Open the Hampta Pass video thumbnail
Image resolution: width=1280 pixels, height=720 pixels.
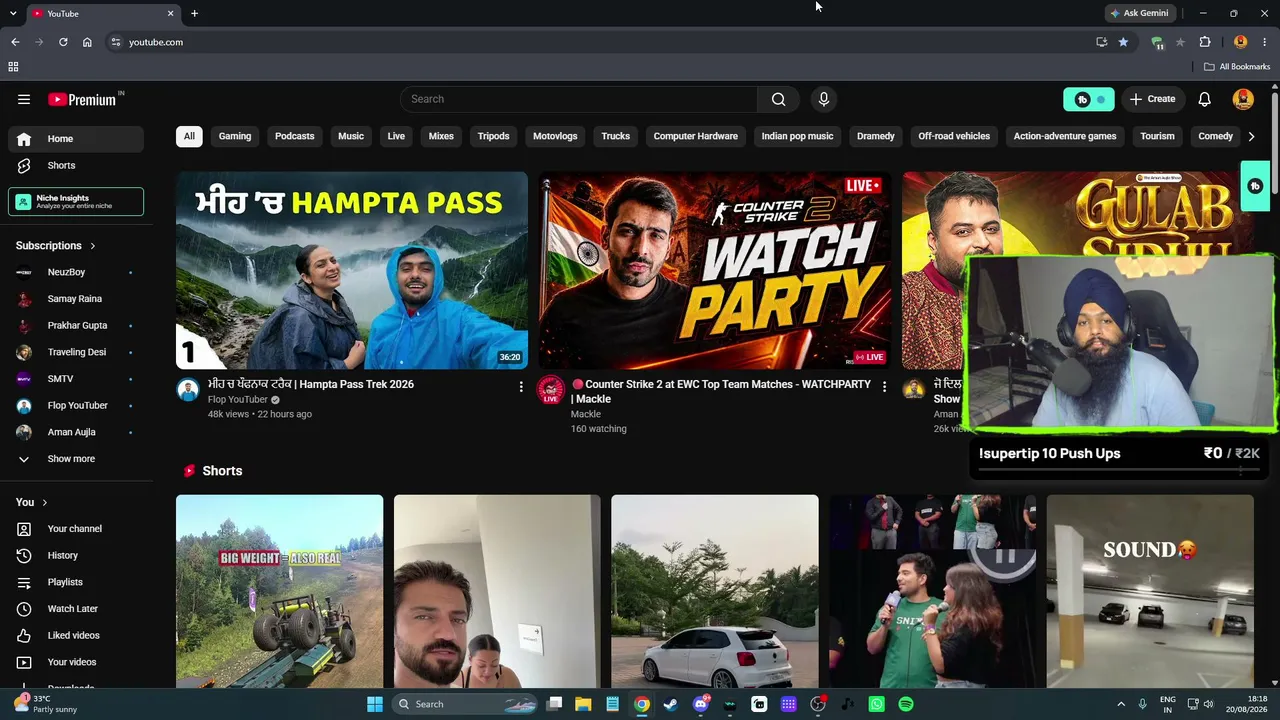[352, 270]
